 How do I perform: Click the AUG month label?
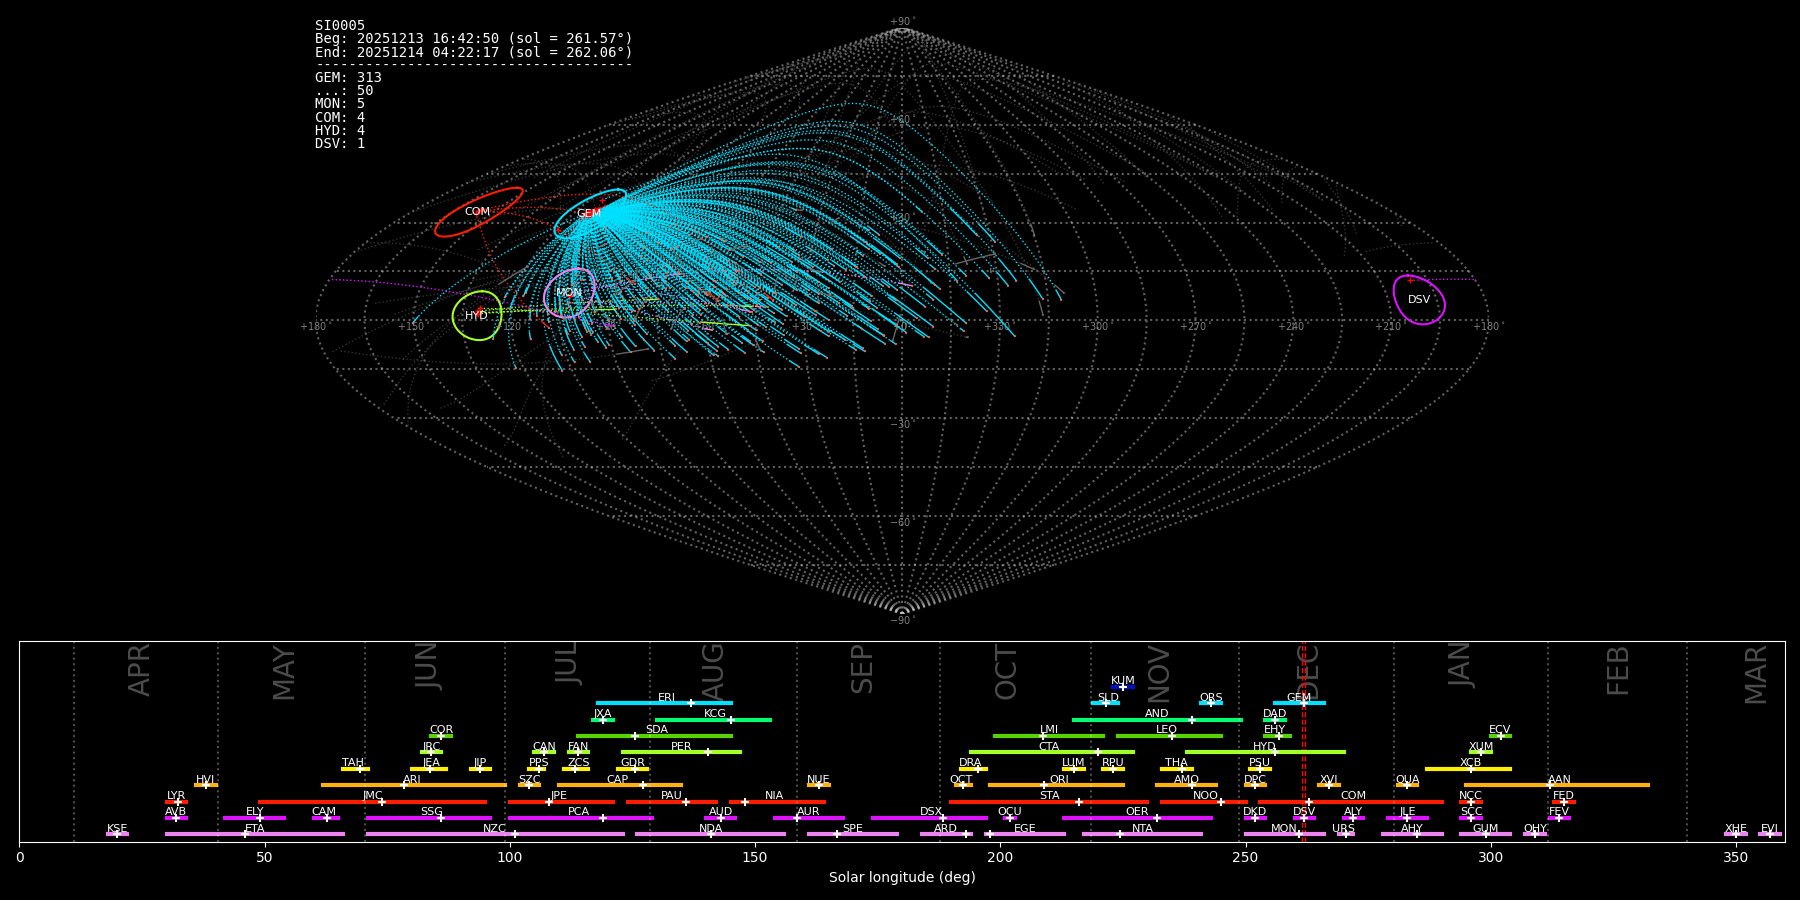pyautogui.click(x=713, y=671)
